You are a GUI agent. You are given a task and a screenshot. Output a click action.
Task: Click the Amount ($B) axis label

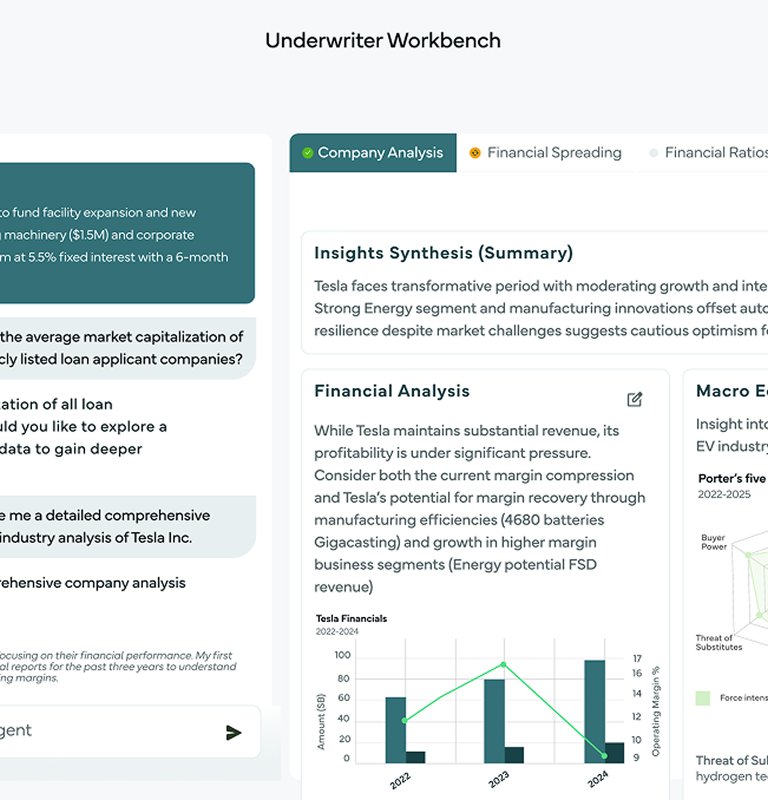click(x=320, y=721)
